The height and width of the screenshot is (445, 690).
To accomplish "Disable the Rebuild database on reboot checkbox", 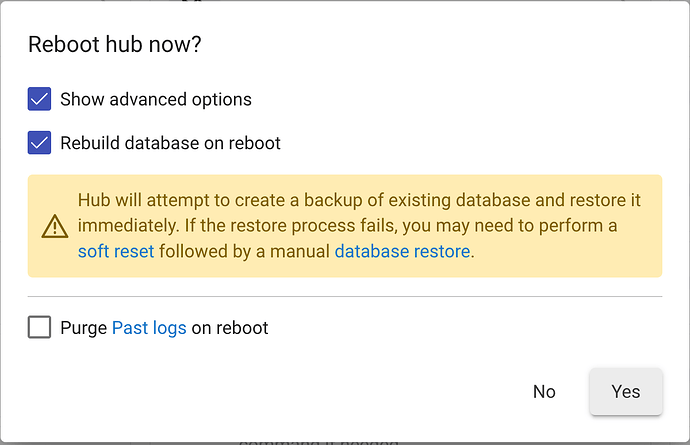I will [x=39, y=143].
